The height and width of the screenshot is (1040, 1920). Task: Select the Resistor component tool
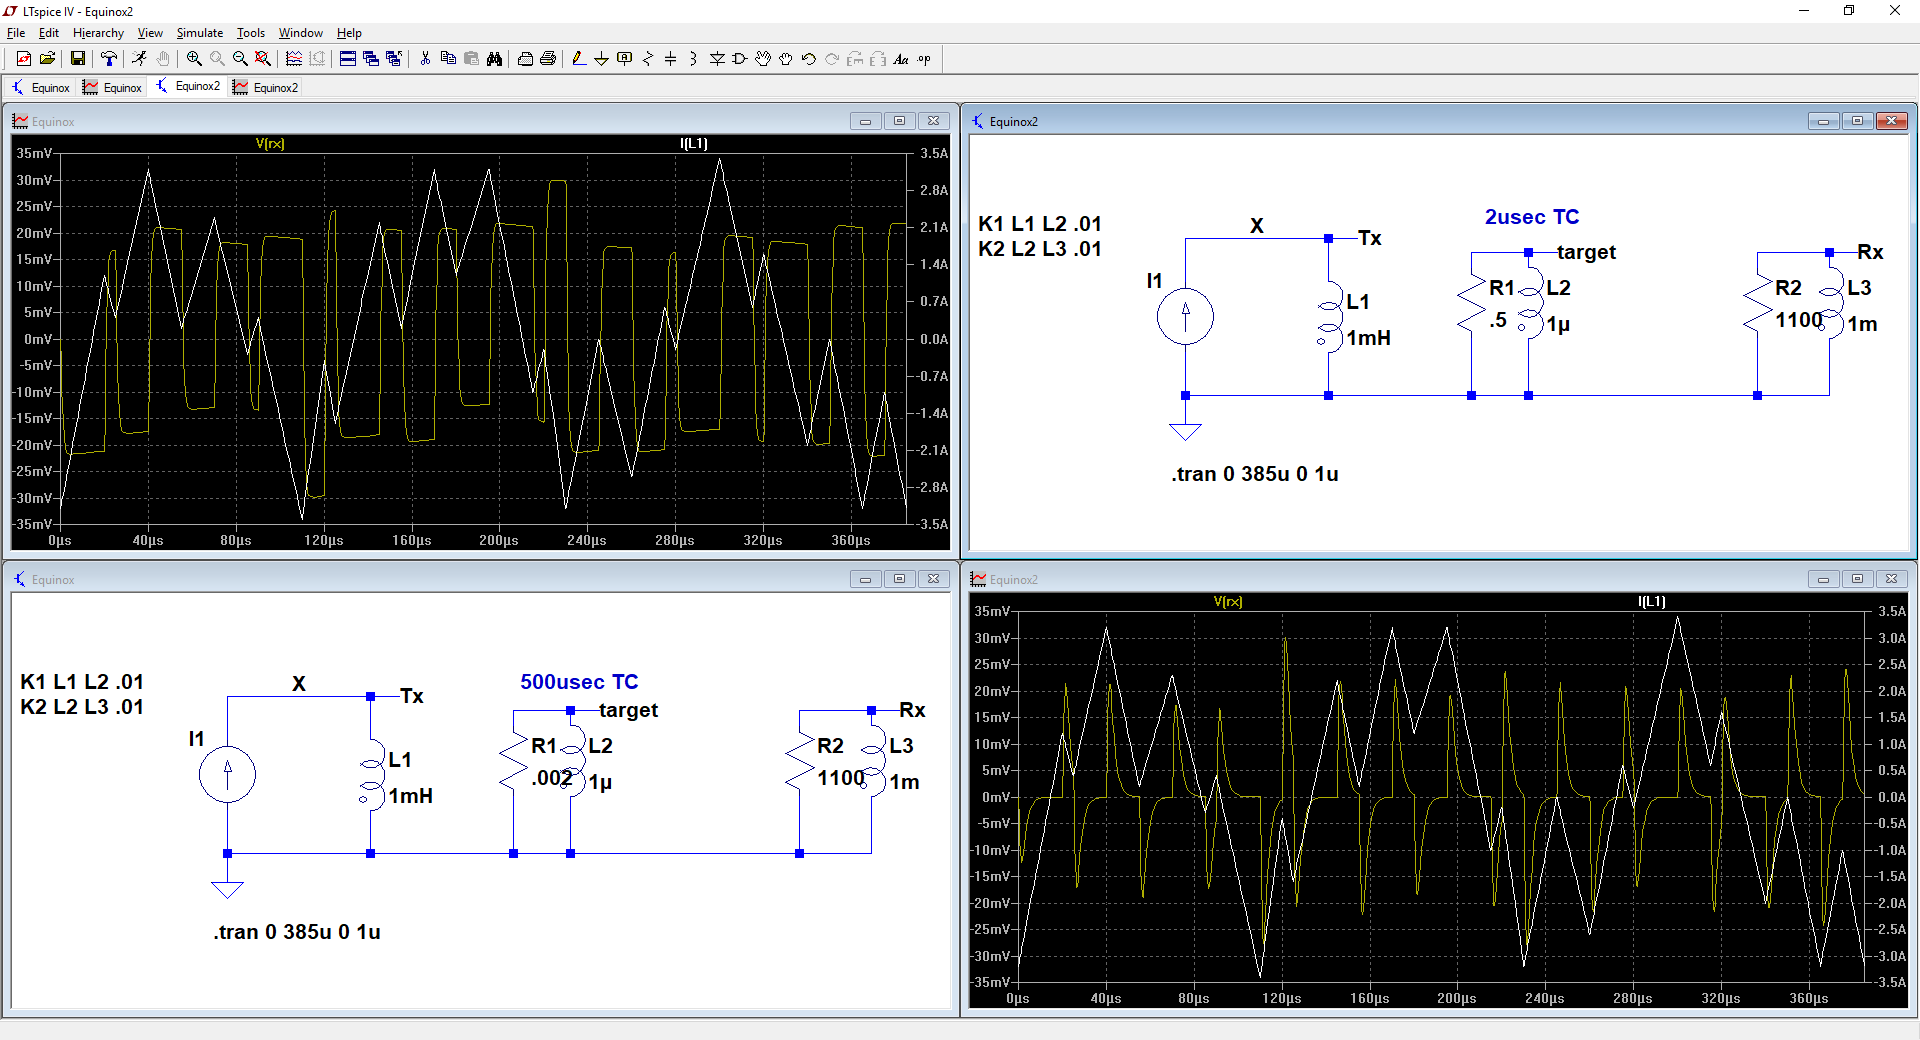point(647,59)
